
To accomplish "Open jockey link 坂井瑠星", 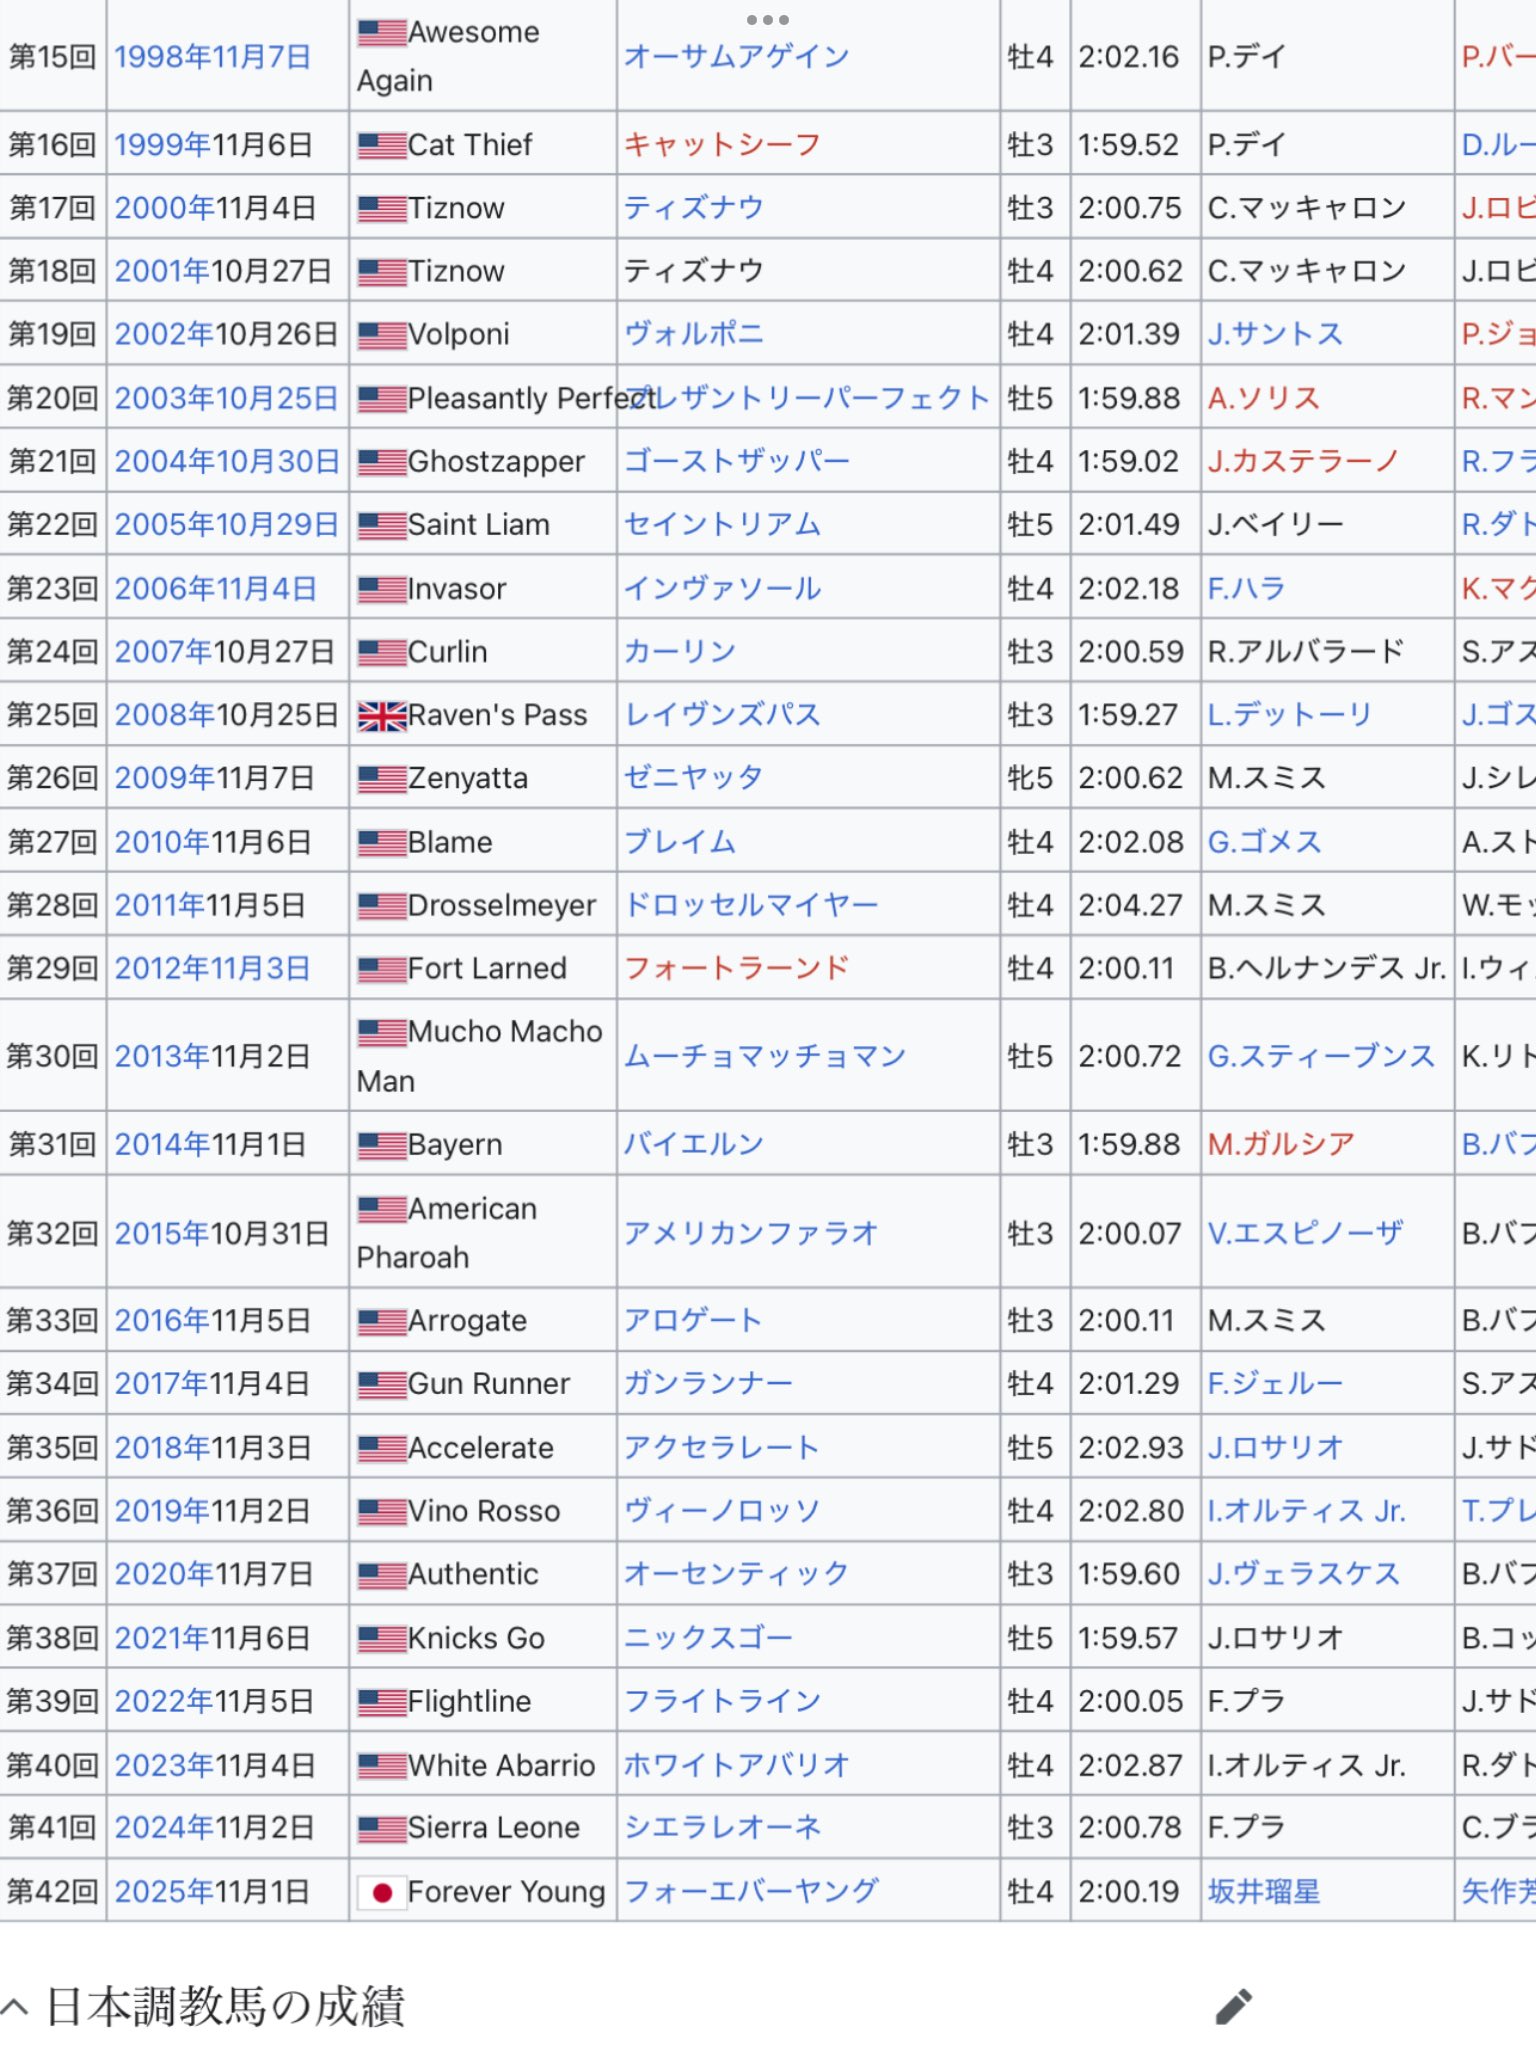I will pyautogui.click(x=1264, y=1892).
